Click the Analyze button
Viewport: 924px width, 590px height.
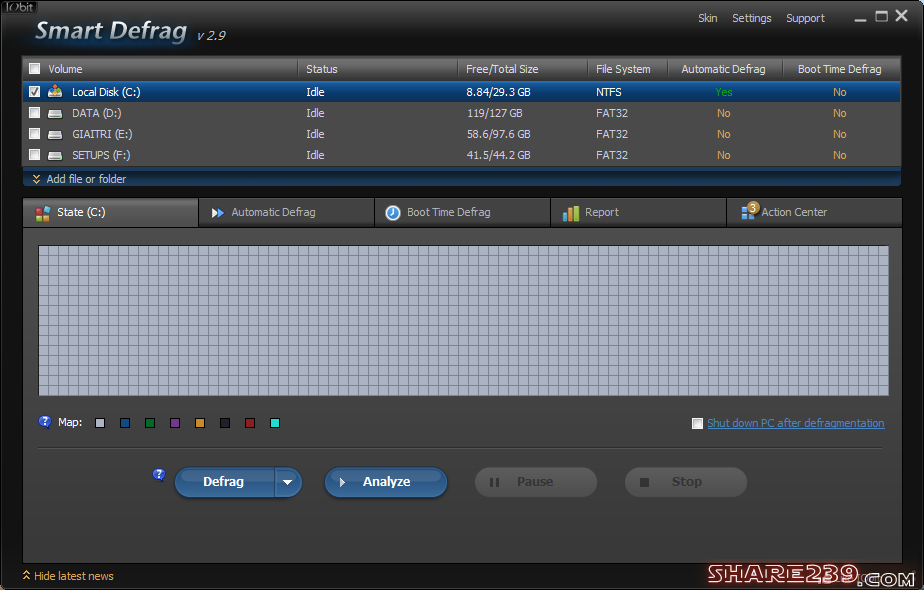point(386,482)
